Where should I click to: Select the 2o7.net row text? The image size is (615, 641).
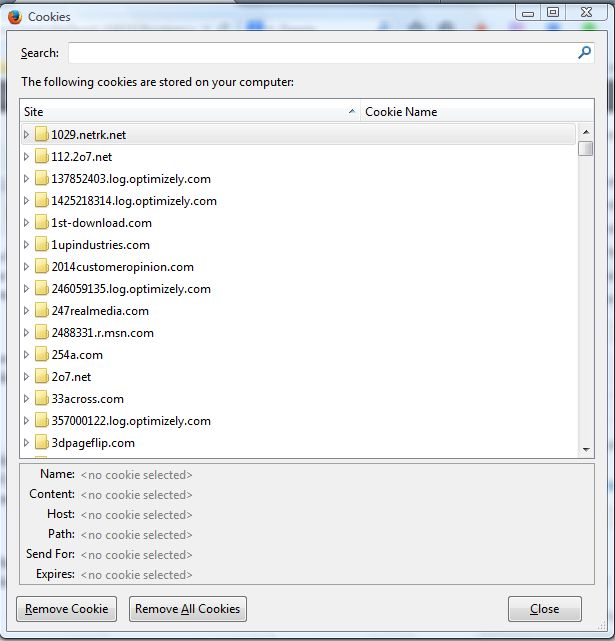pyautogui.click(x=71, y=377)
